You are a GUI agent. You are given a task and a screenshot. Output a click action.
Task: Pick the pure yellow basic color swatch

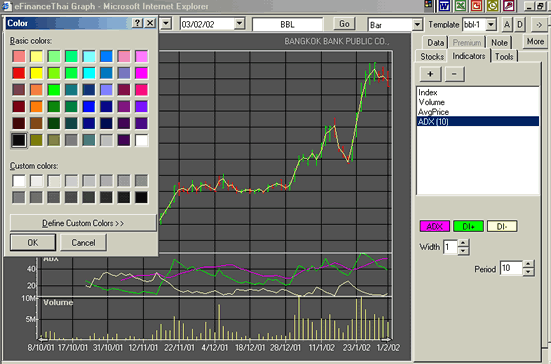tap(36, 73)
